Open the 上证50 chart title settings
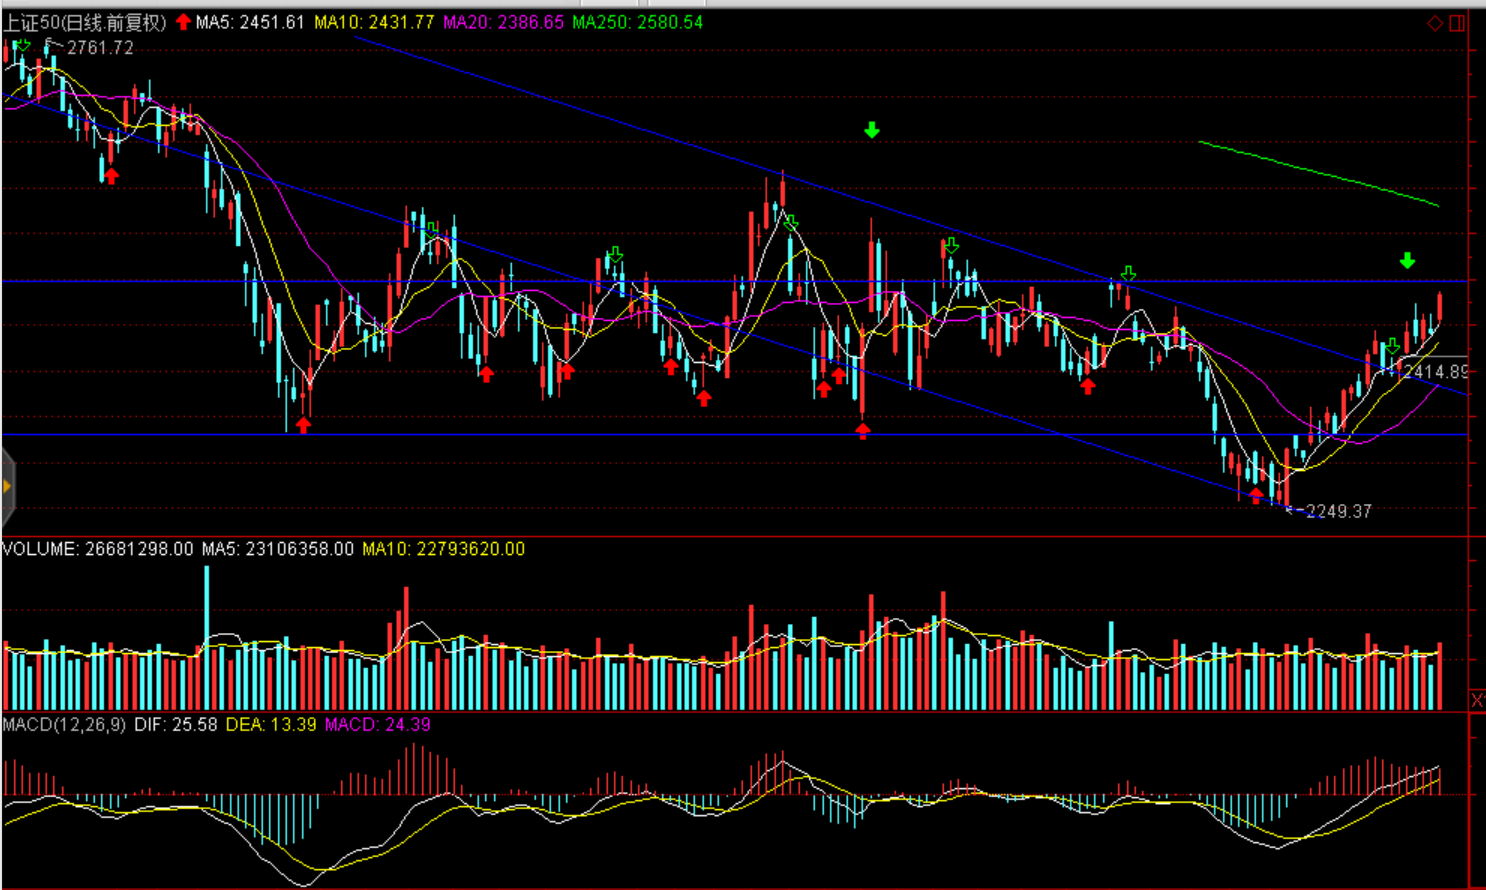The width and height of the screenshot is (1486, 890). [x=85, y=22]
